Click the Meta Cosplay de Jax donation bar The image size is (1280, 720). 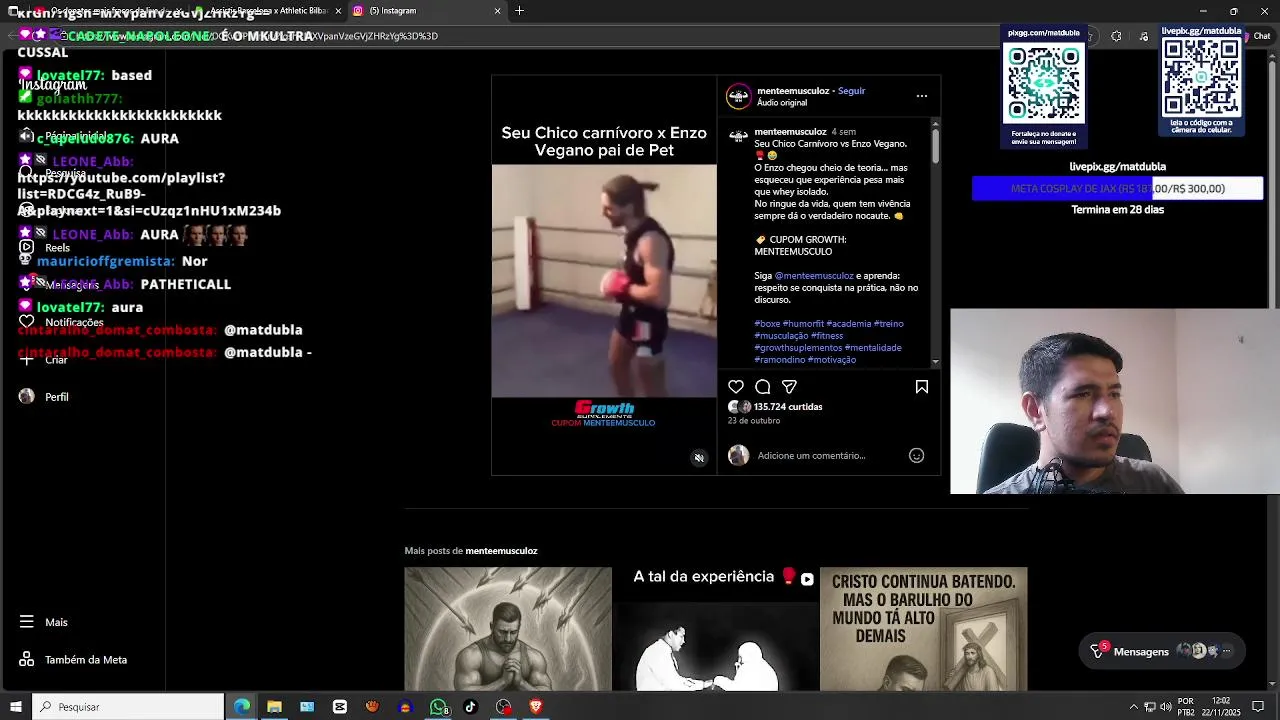click(1117, 189)
